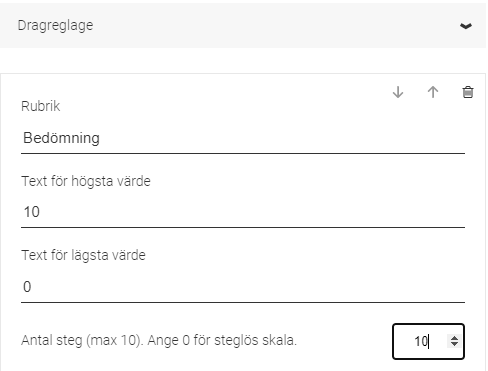Move the slider item up with the arrow
Image resolution: width=488 pixels, height=371 pixels.
[433, 92]
